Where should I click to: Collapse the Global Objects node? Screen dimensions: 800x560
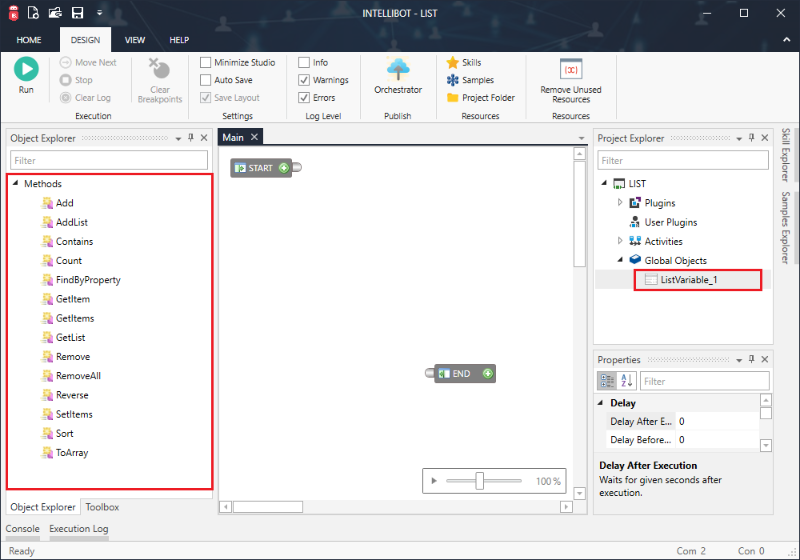(x=620, y=260)
